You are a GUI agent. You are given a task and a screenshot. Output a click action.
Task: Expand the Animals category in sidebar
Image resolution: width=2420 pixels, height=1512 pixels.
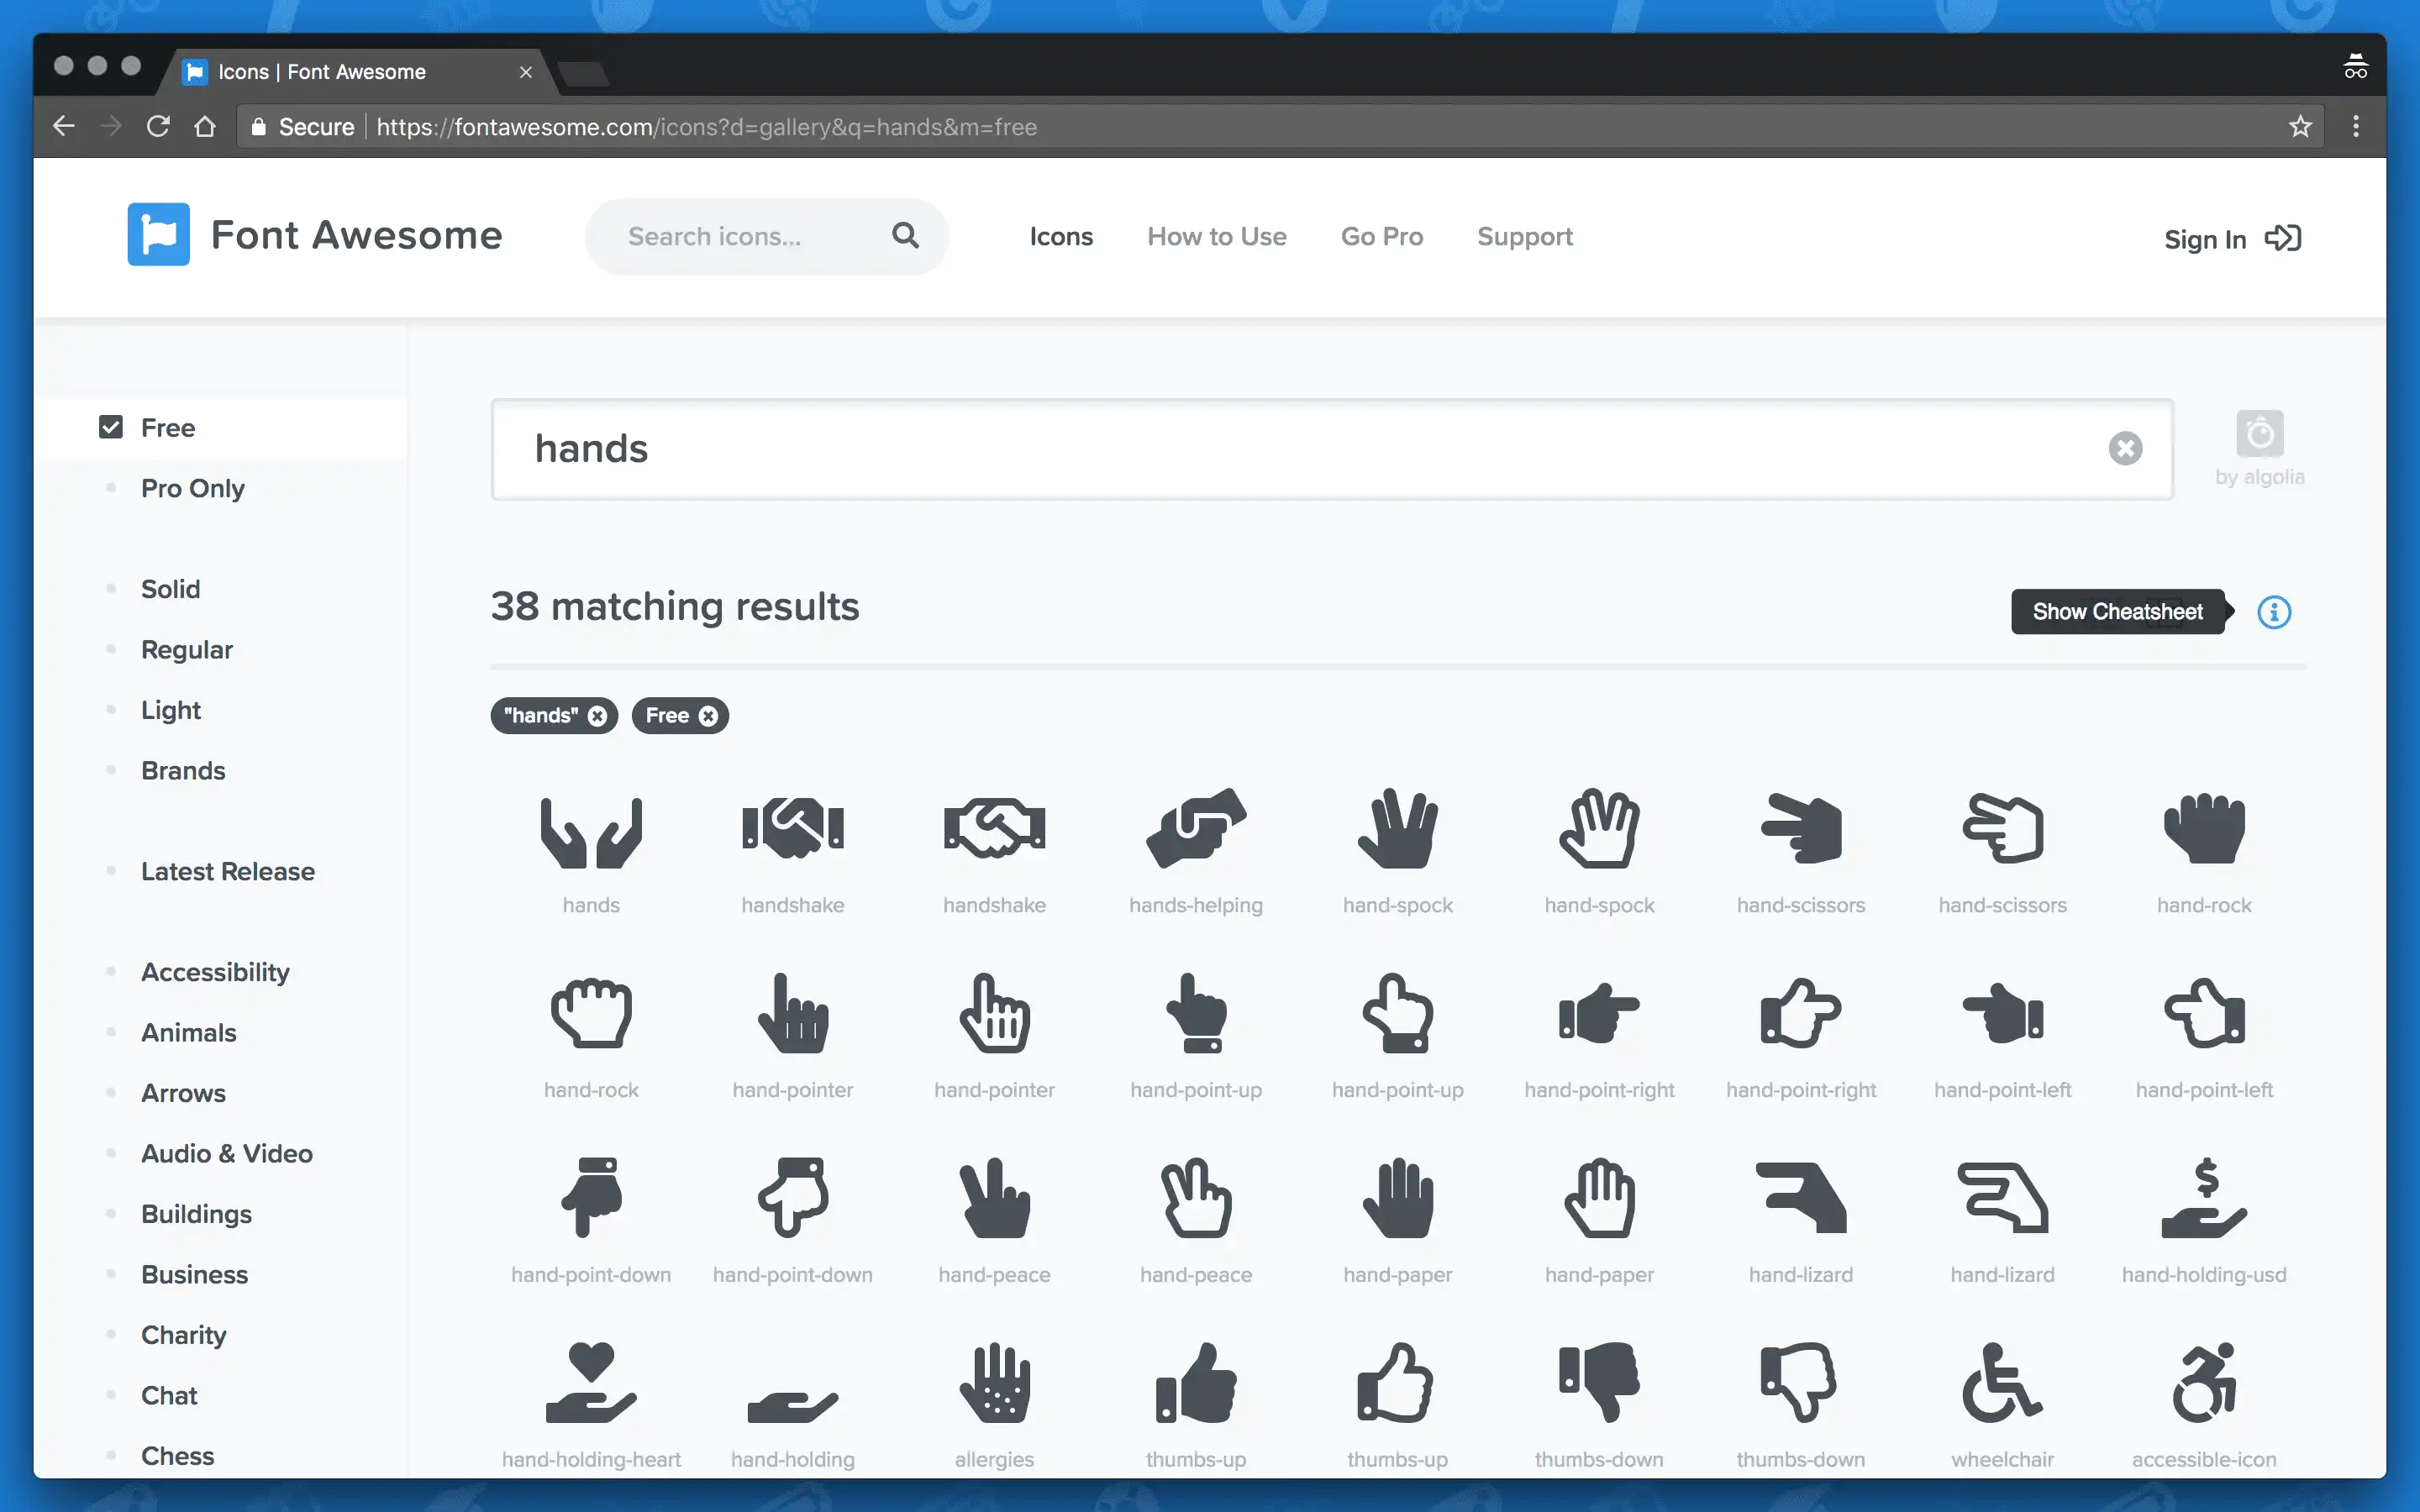[188, 1032]
